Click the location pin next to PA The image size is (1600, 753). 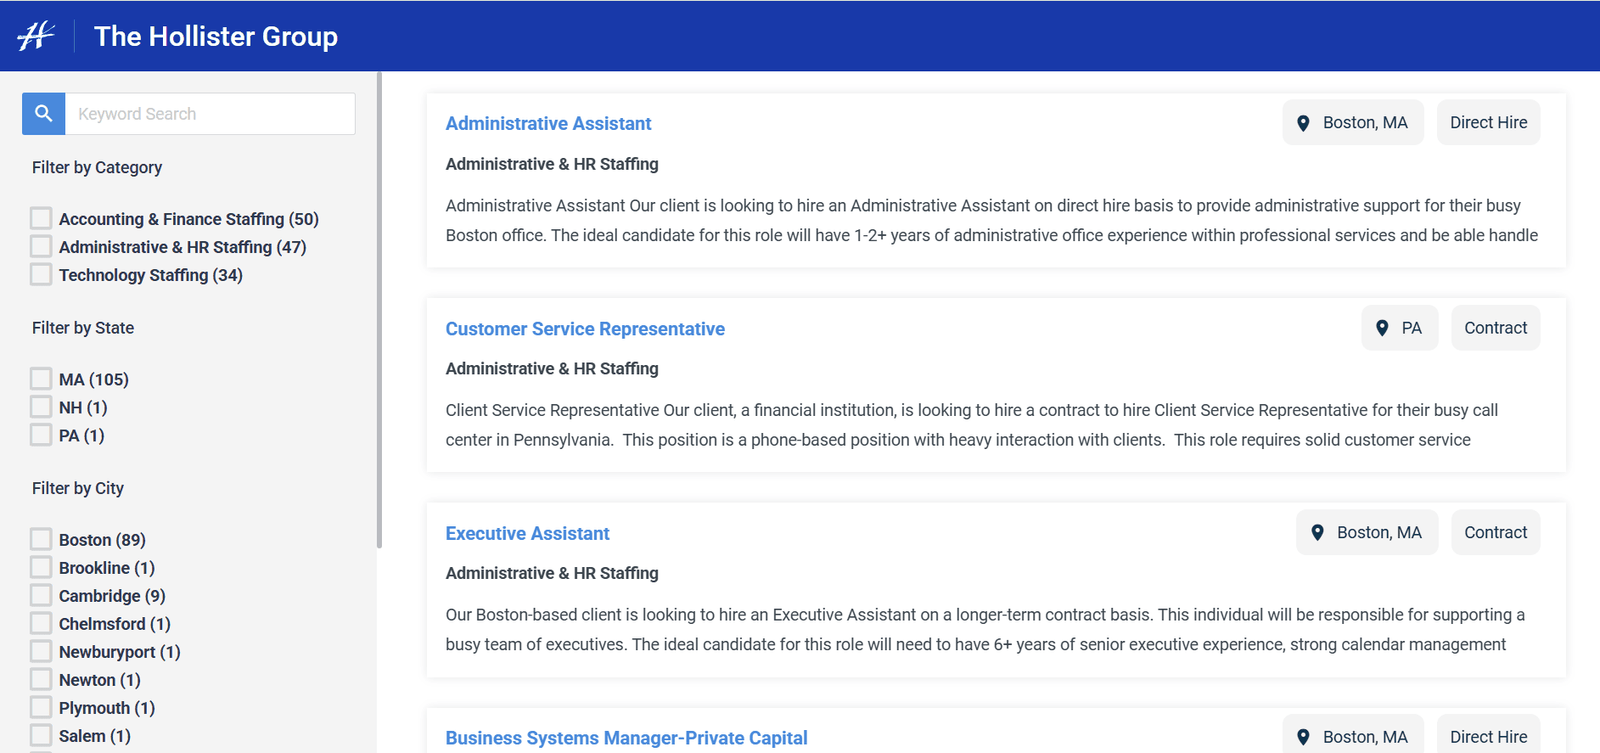click(x=1382, y=328)
